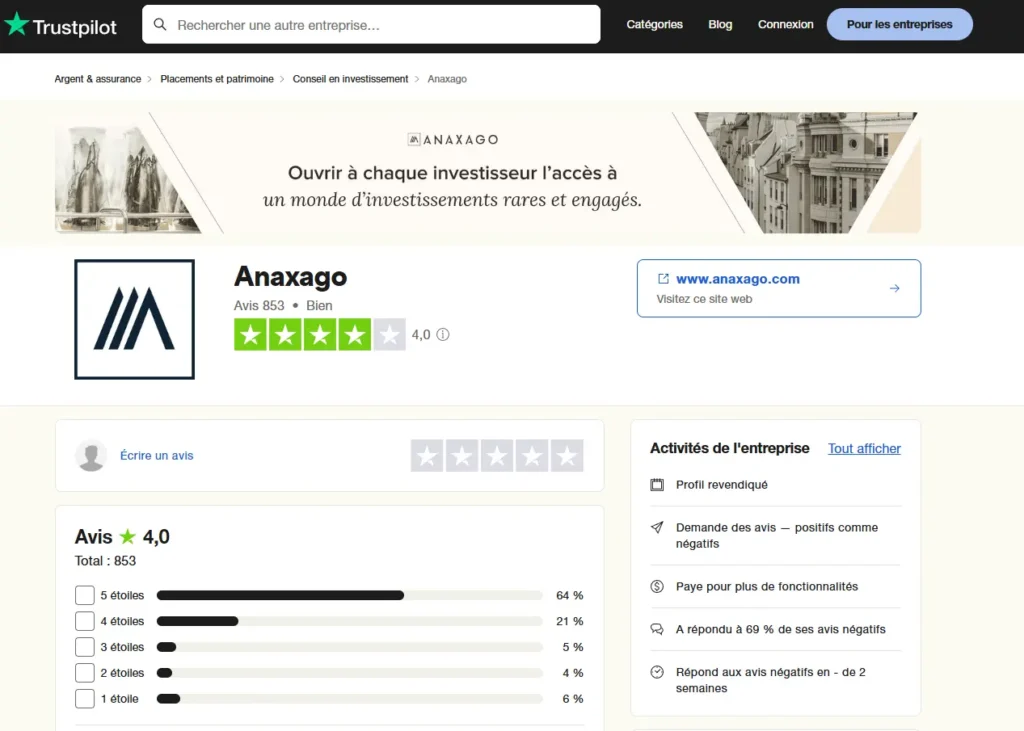Click the speech bubble icon near the response rate
The width and height of the screenshot is (1024, 731).
click(657, 630)
